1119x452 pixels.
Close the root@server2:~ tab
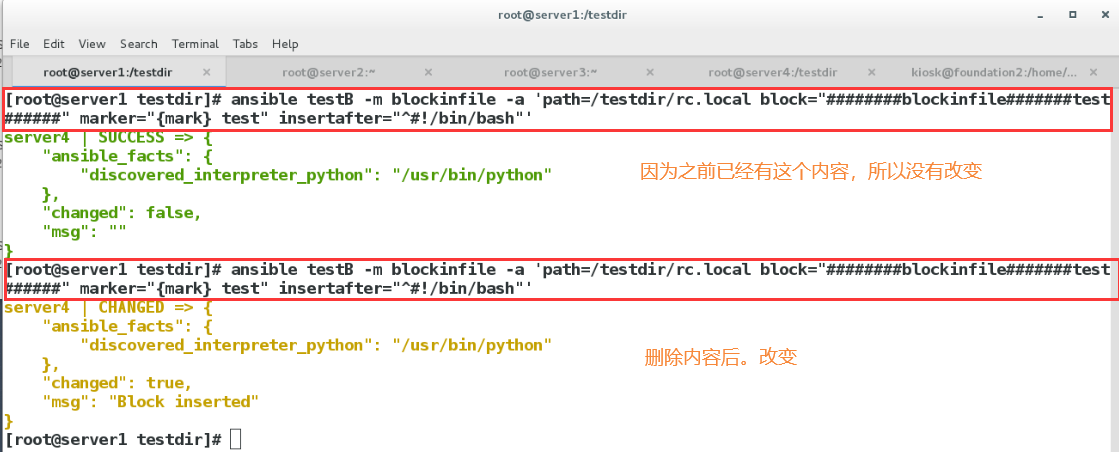click(428, 72)
